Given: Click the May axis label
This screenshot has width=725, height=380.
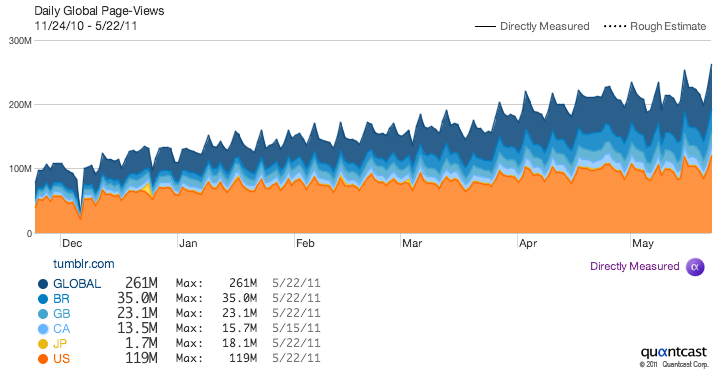Looking at the screenshot, I should [643, 244].
